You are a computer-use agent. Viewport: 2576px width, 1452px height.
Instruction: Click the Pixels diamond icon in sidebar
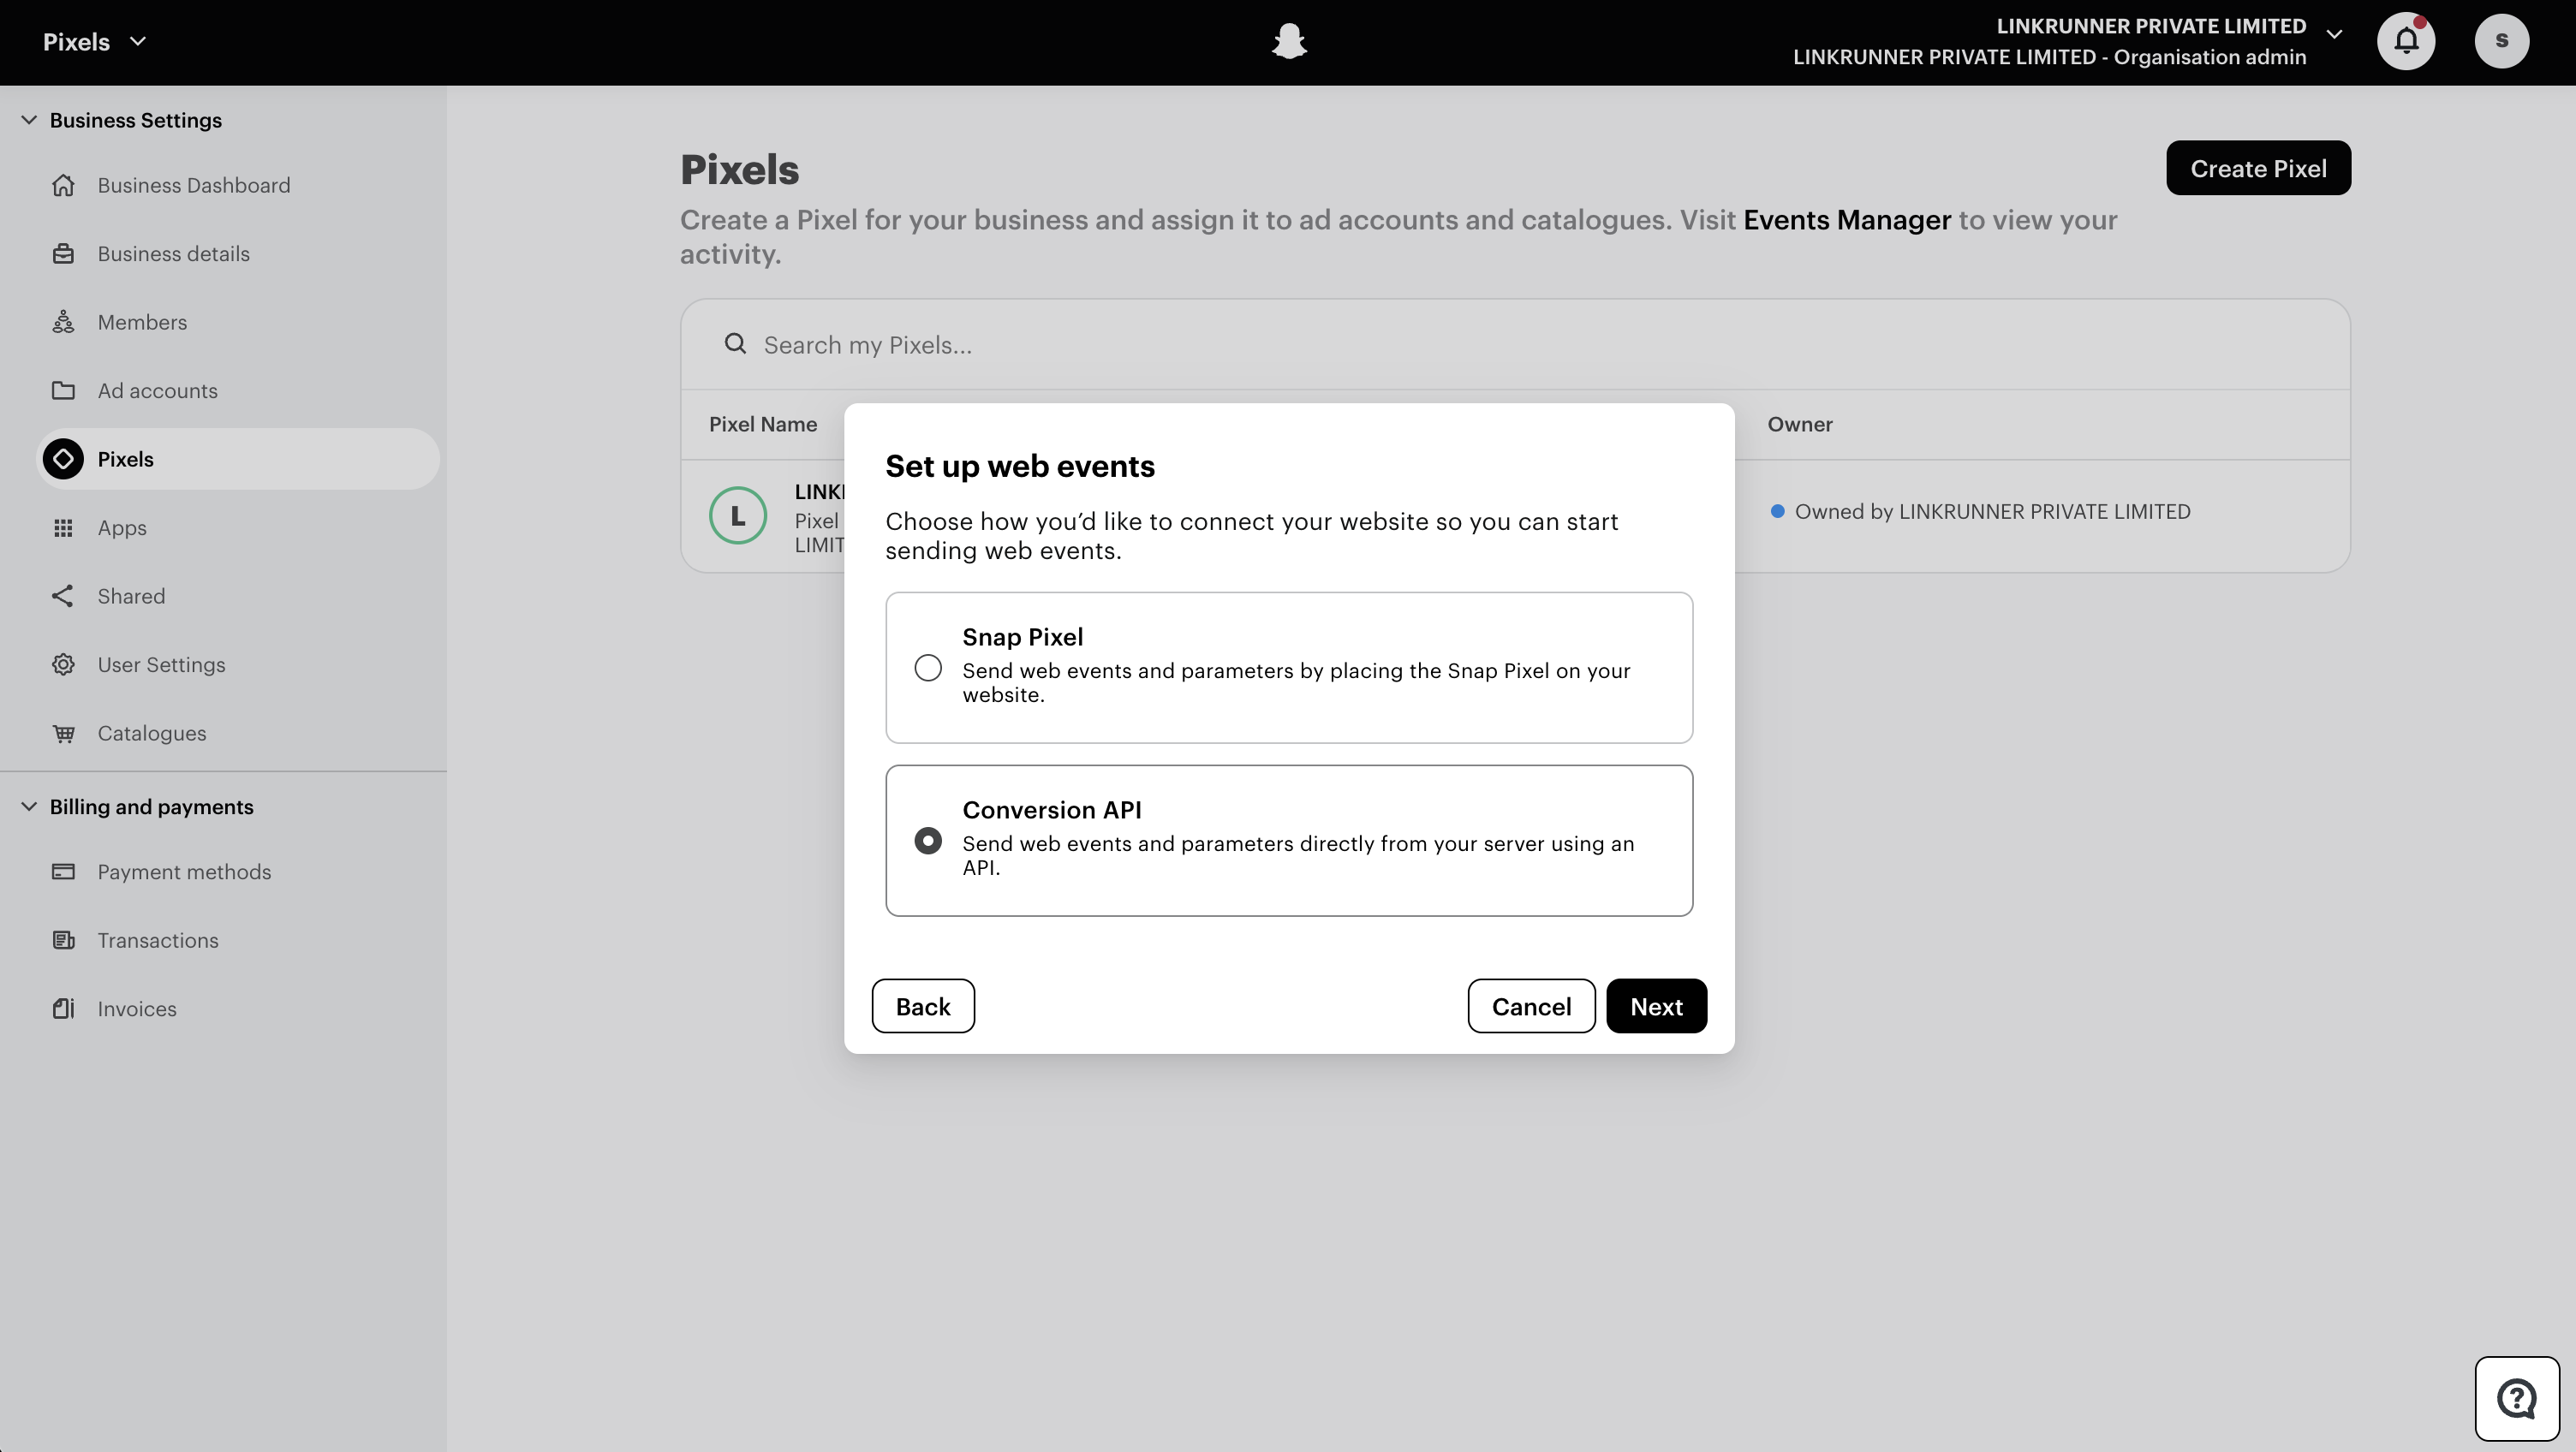(x=63, y=459)
